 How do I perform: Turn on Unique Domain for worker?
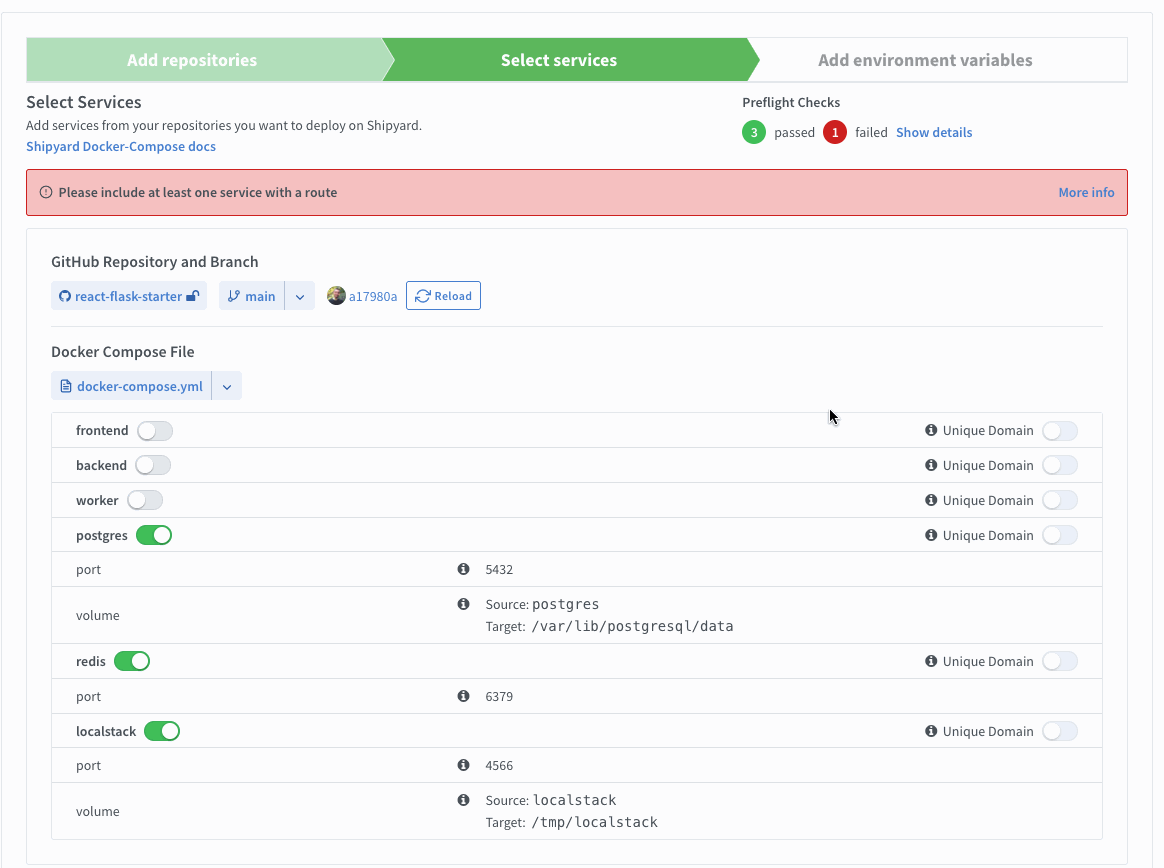pyautogui.click(x=1059, y=500)
